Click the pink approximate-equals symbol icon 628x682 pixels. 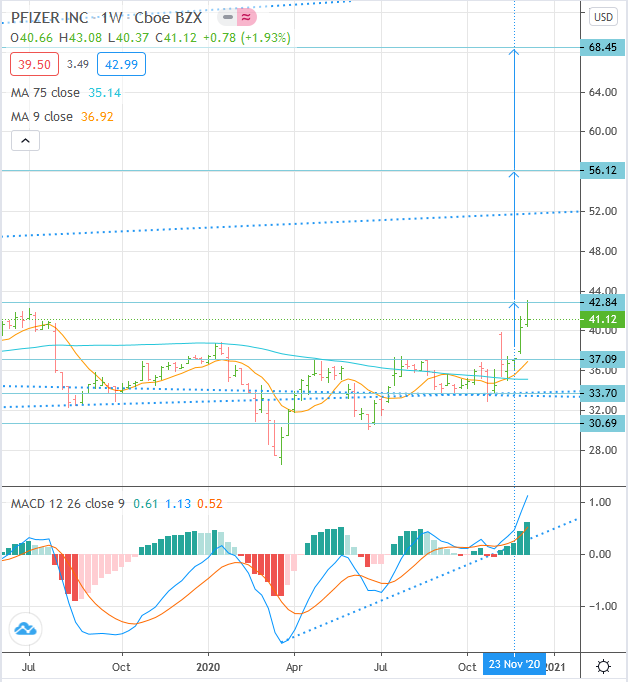[247, 17]
